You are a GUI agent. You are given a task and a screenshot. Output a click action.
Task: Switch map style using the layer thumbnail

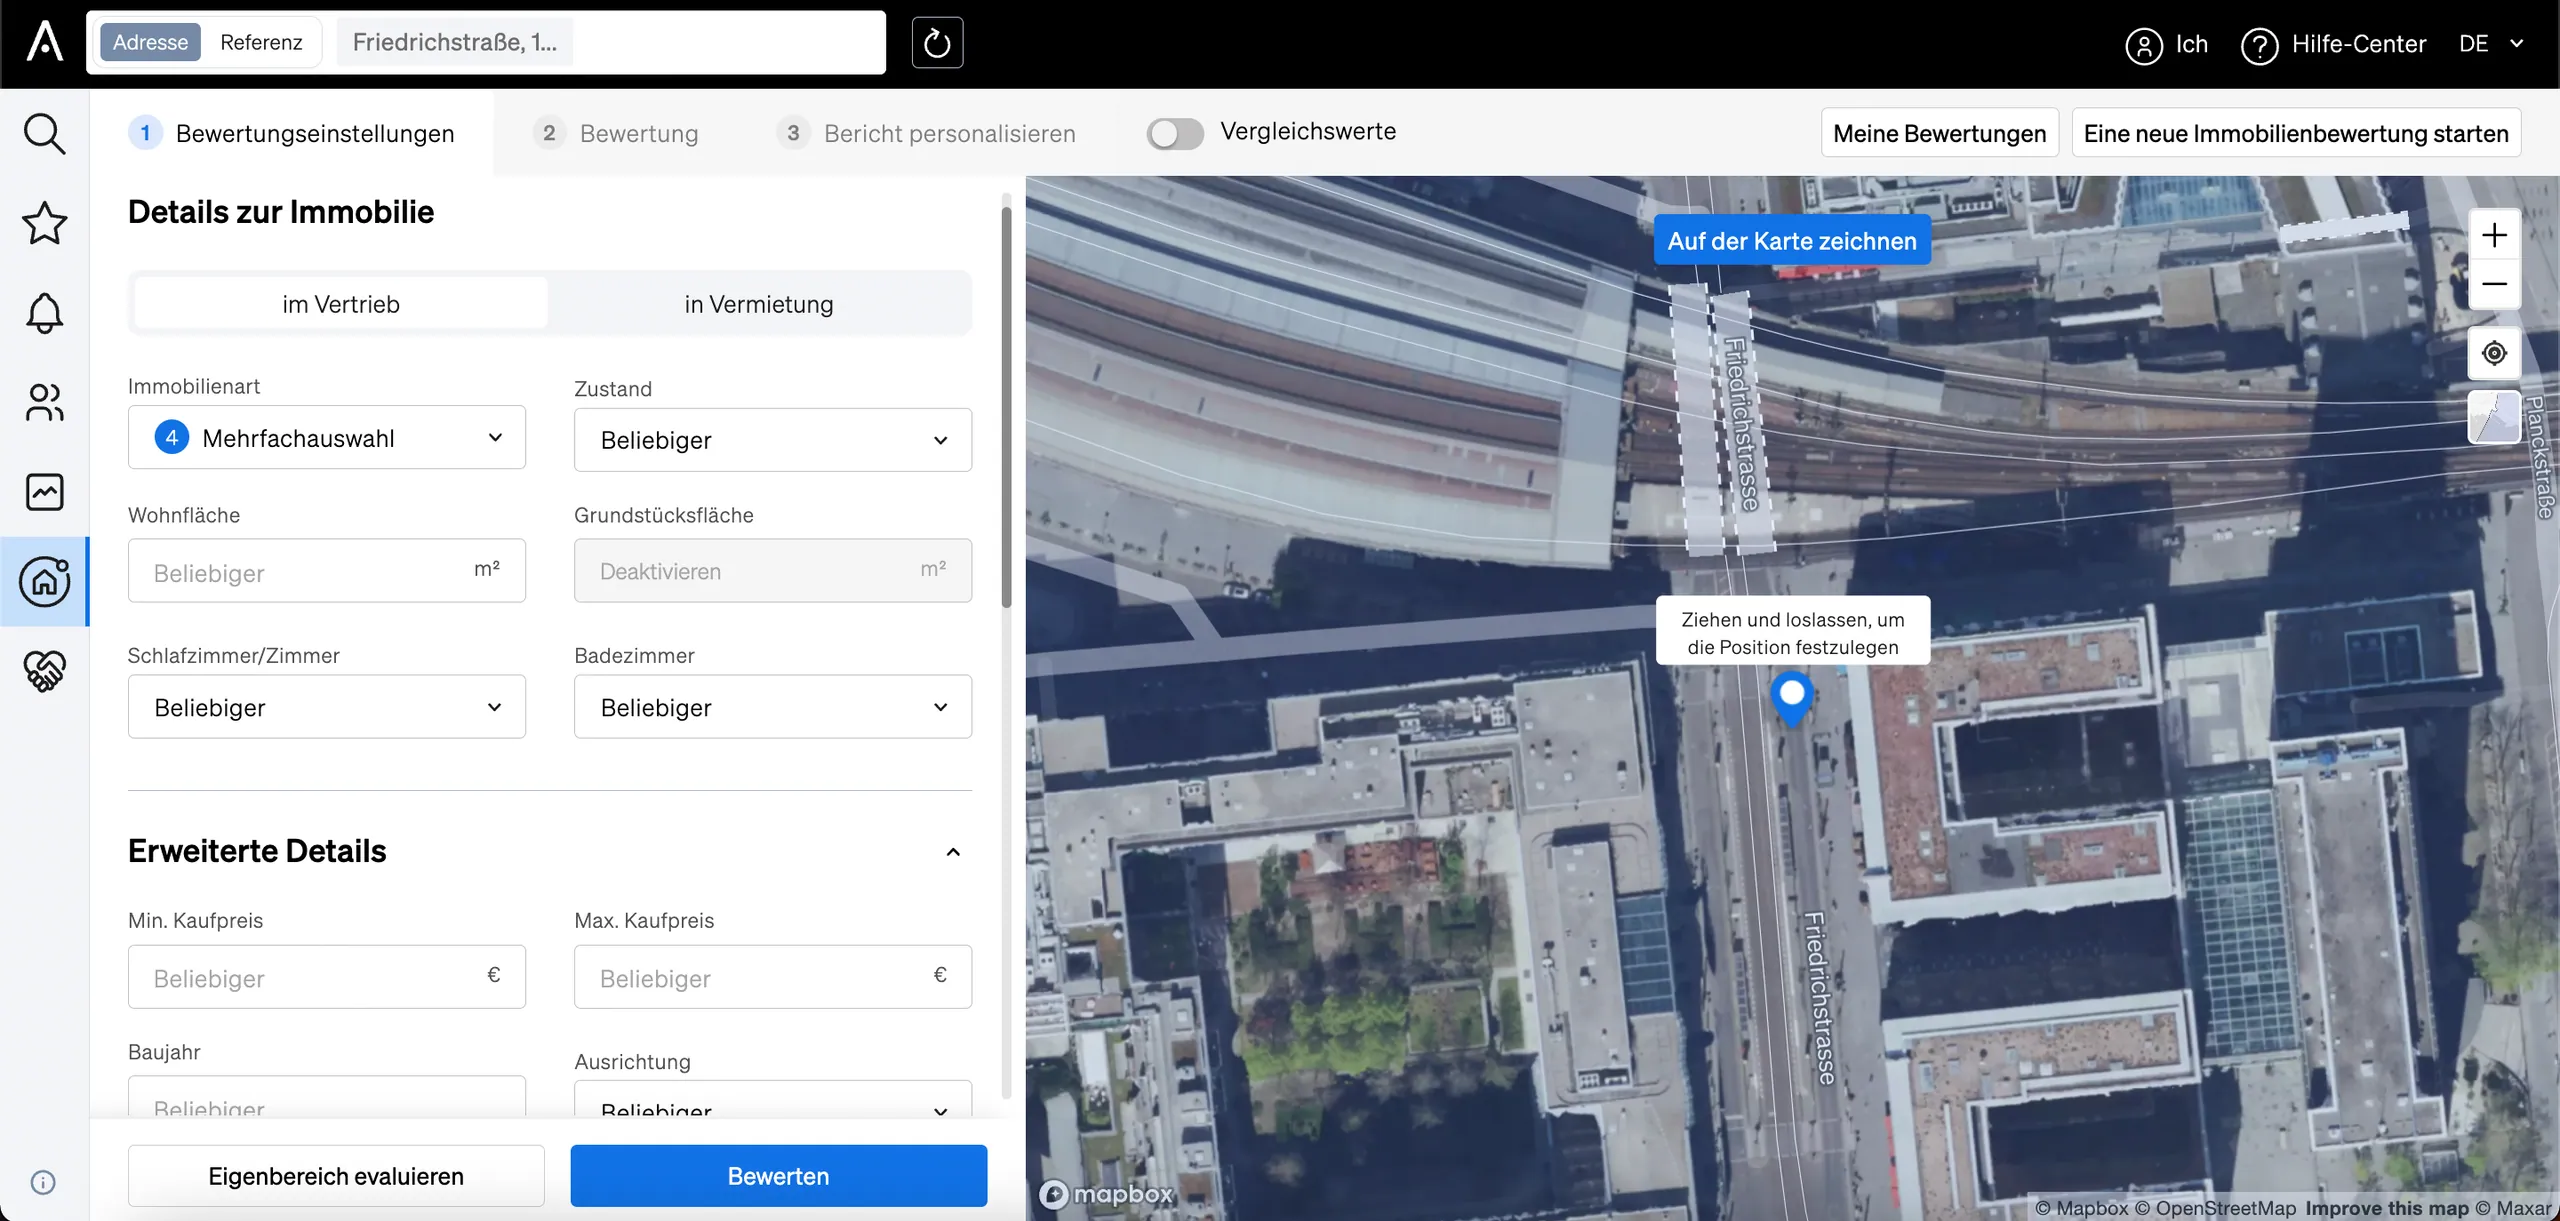(x=2494, y=417)
